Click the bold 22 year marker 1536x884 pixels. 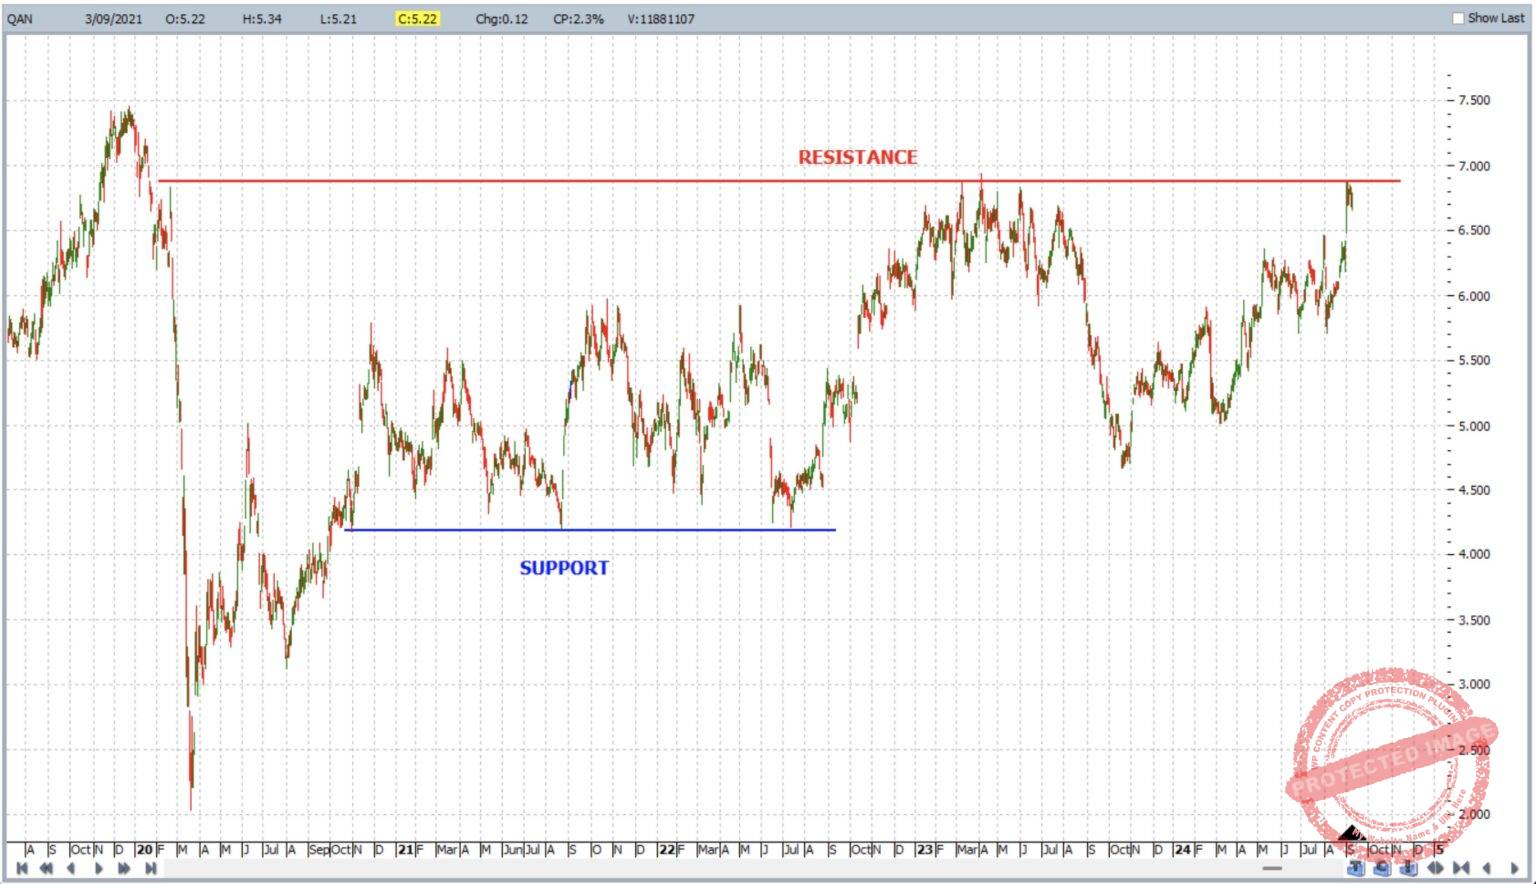click(666, 850)
